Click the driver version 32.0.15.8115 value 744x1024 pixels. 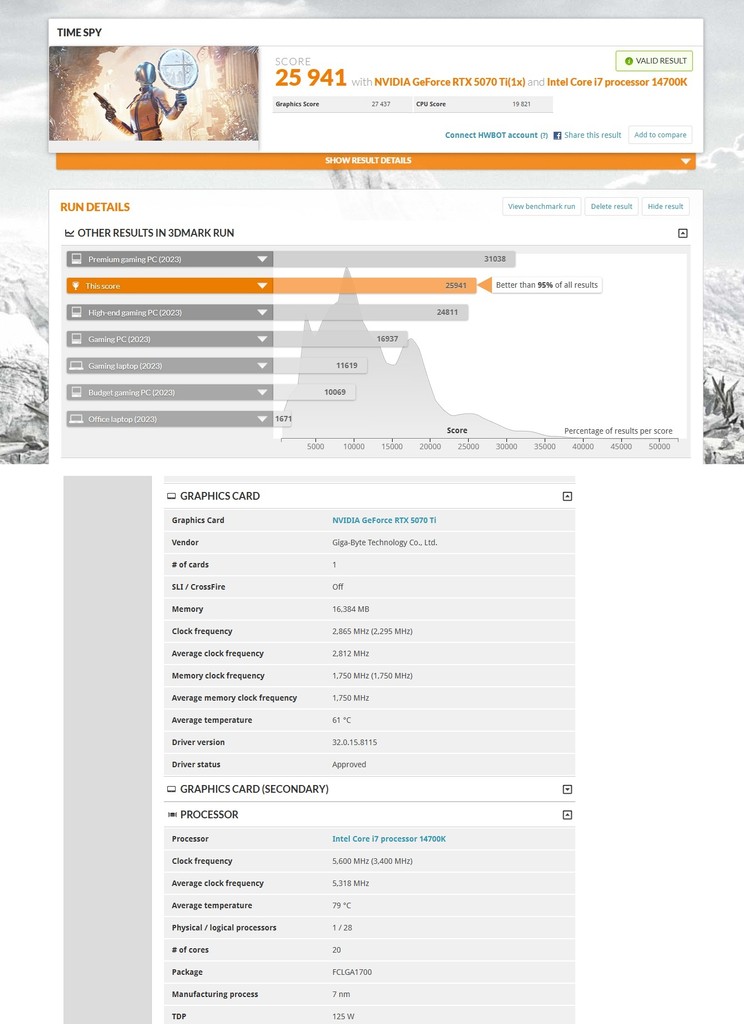click(x=355, y=743)
